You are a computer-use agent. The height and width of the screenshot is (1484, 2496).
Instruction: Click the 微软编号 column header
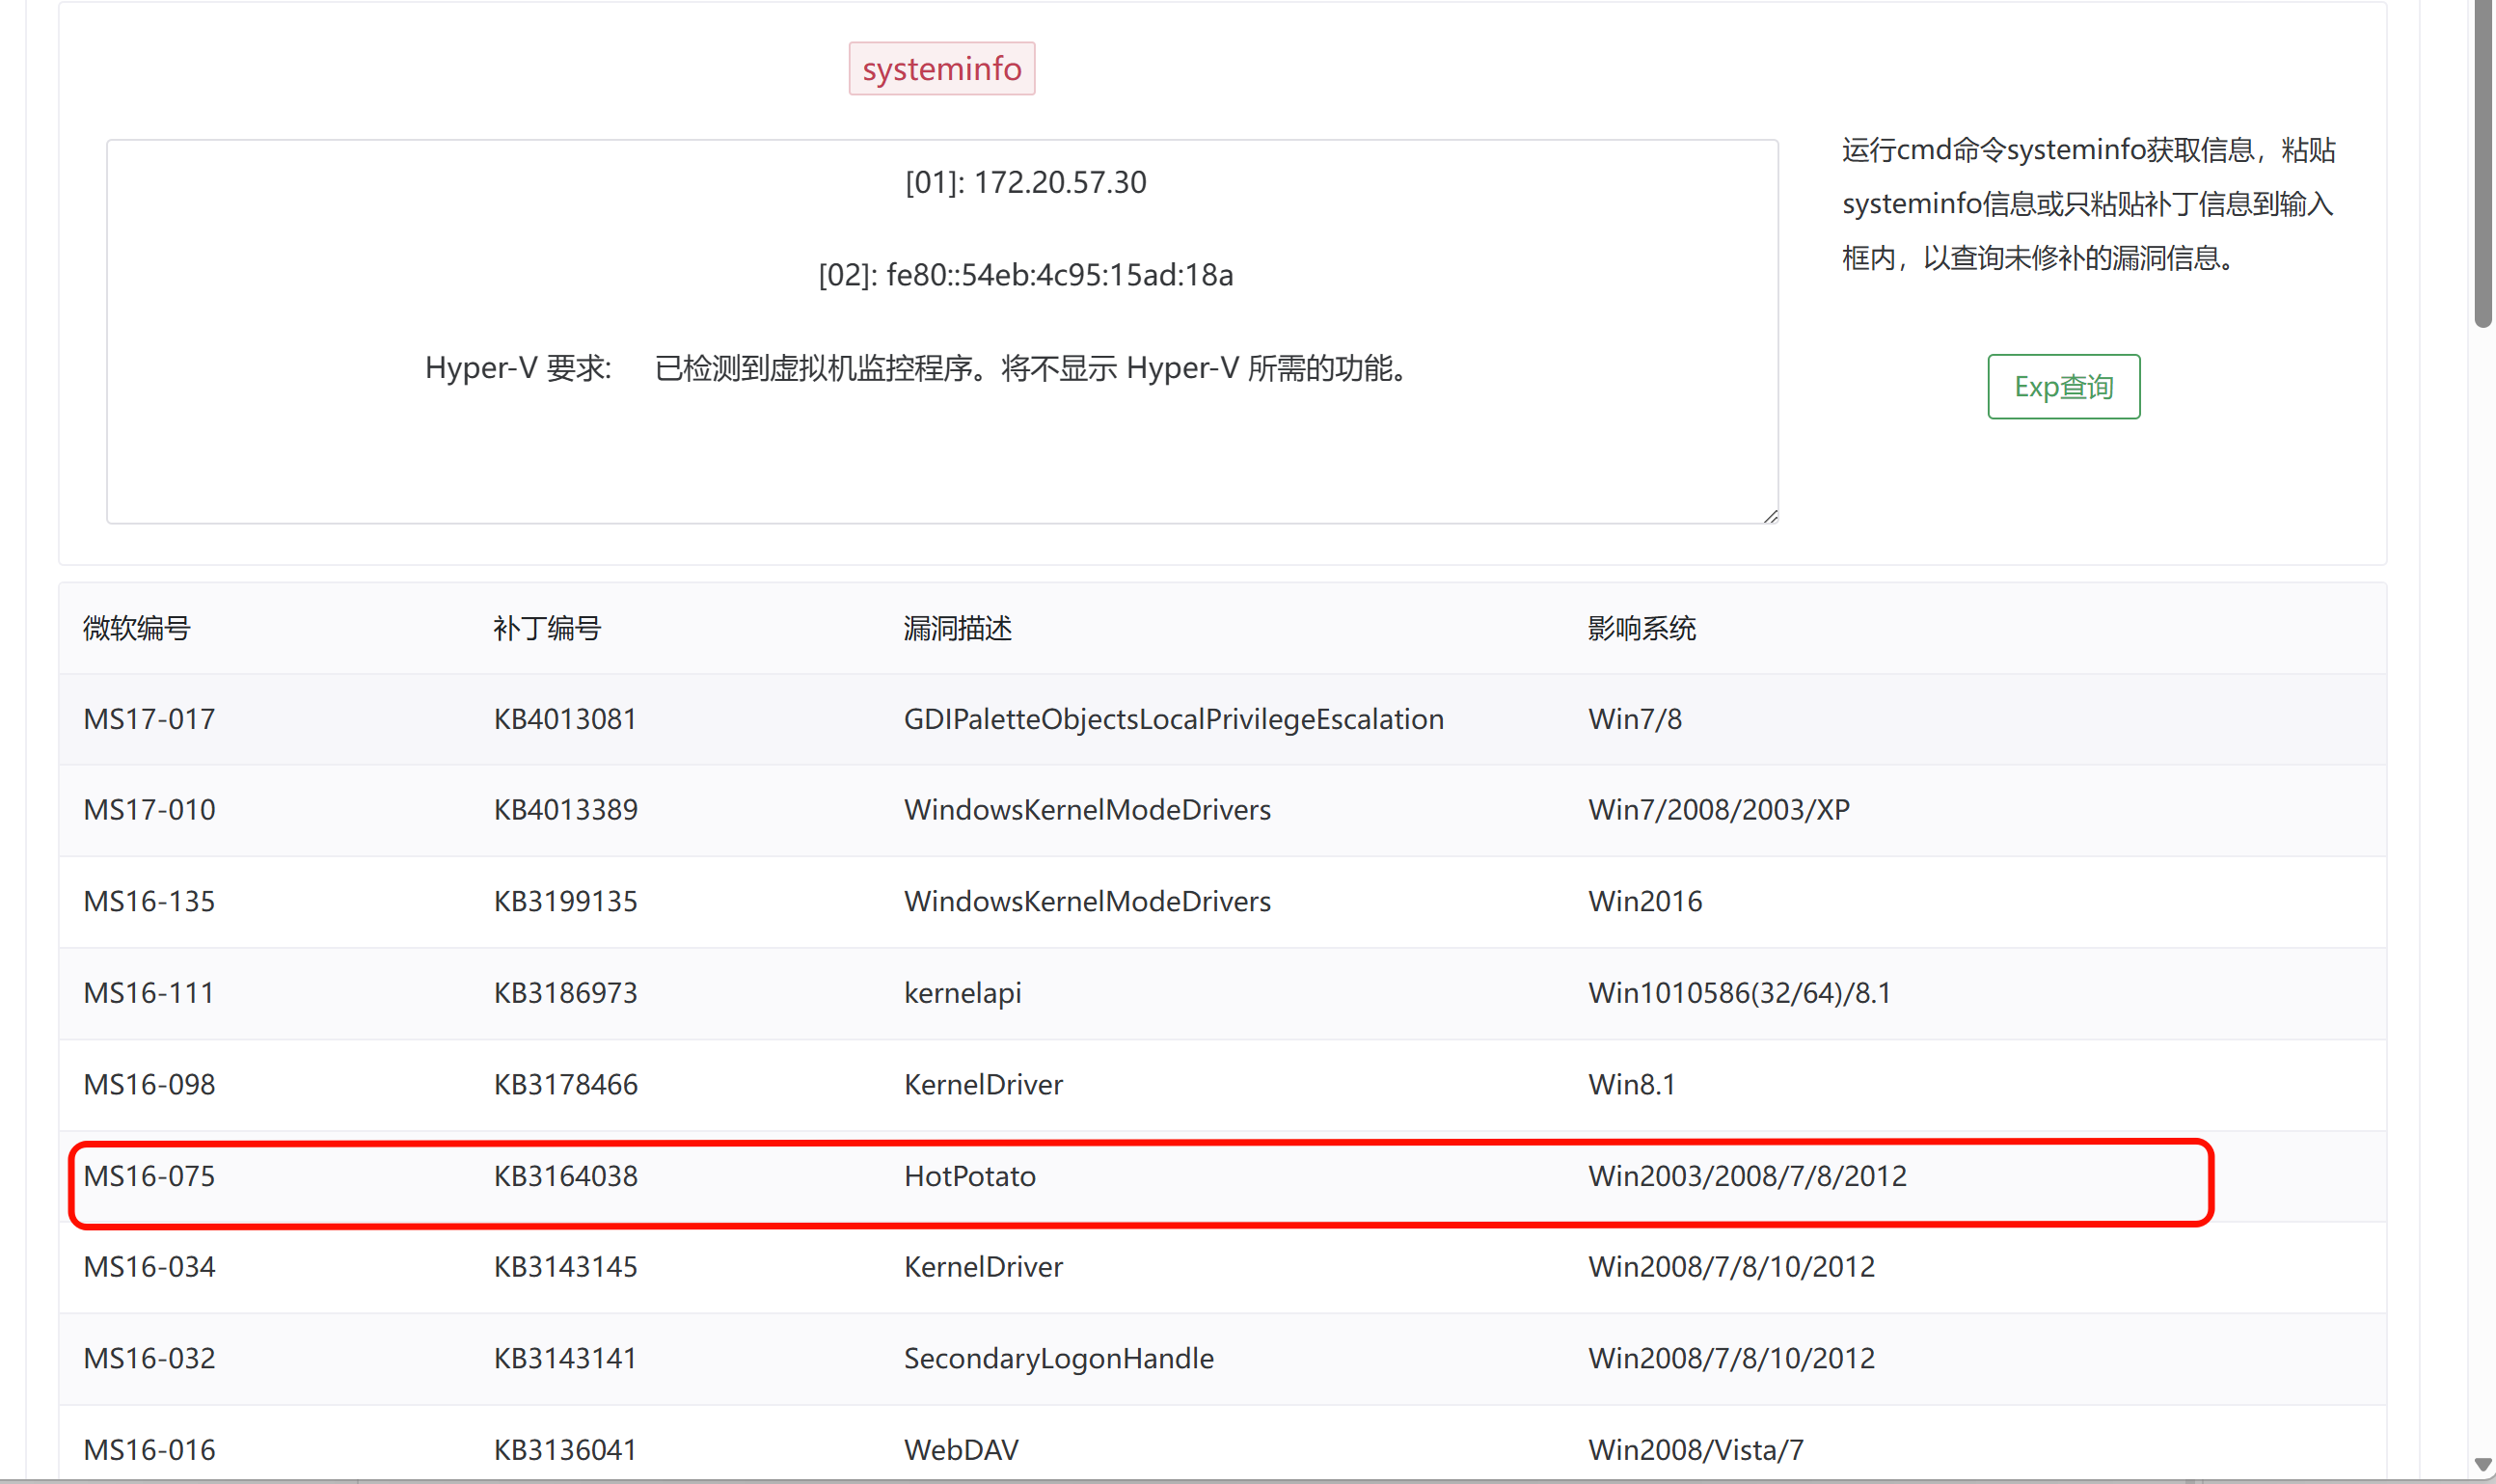137,628
